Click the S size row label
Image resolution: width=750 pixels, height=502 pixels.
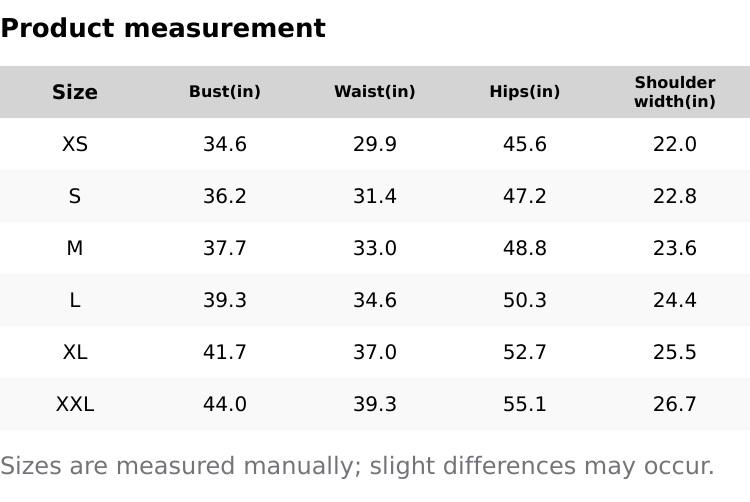pos(75,196)
